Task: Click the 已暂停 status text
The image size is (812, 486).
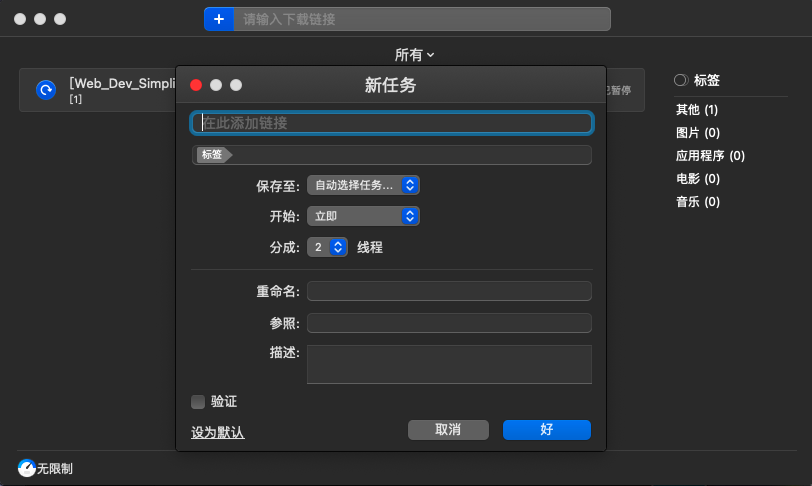Action: pos(618,91)
